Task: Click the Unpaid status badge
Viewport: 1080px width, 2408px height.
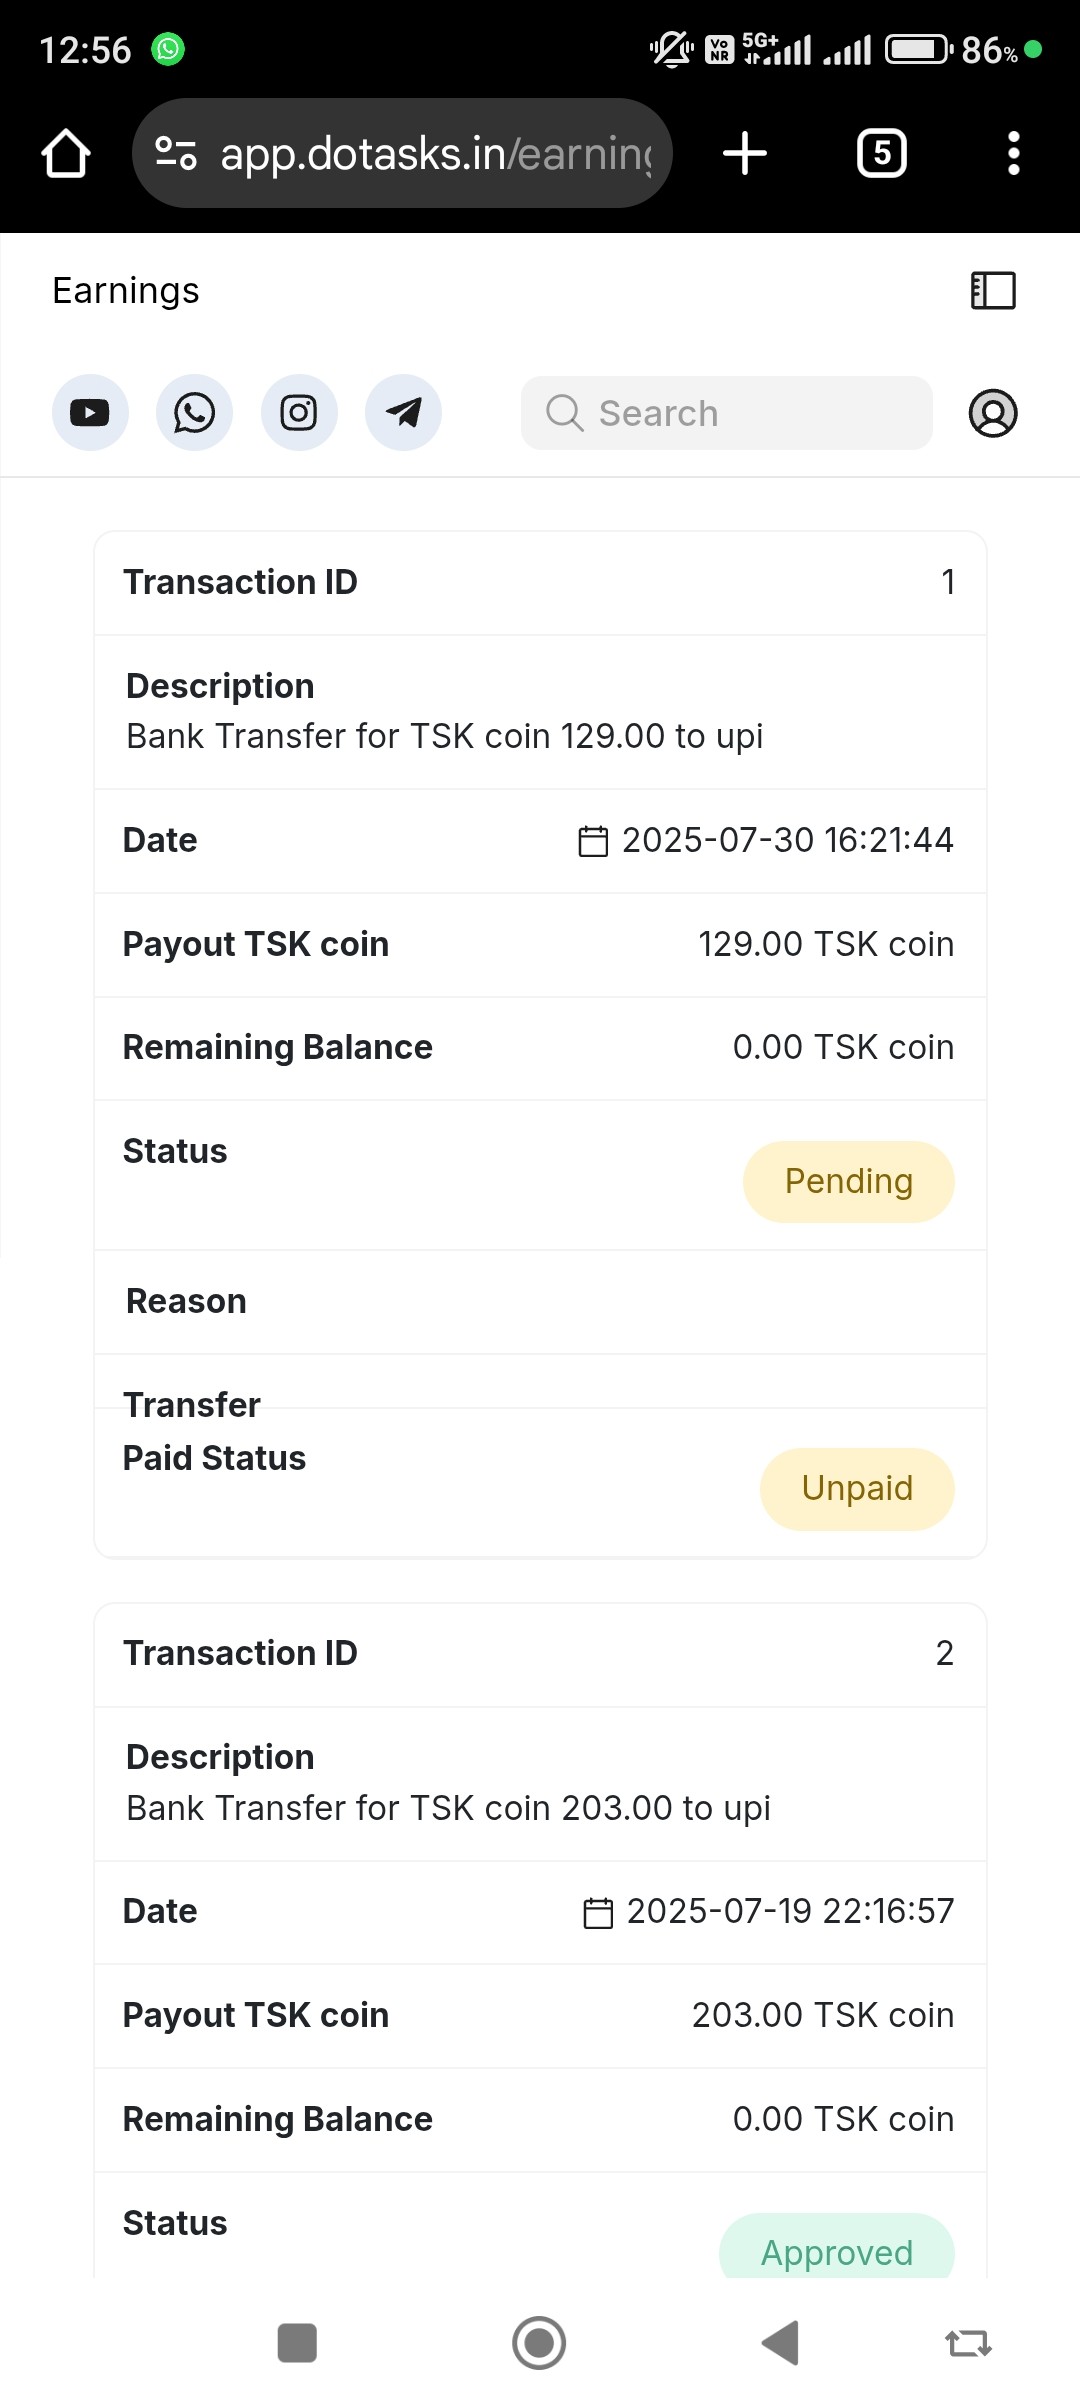Action: click(x=857, y=1488)
